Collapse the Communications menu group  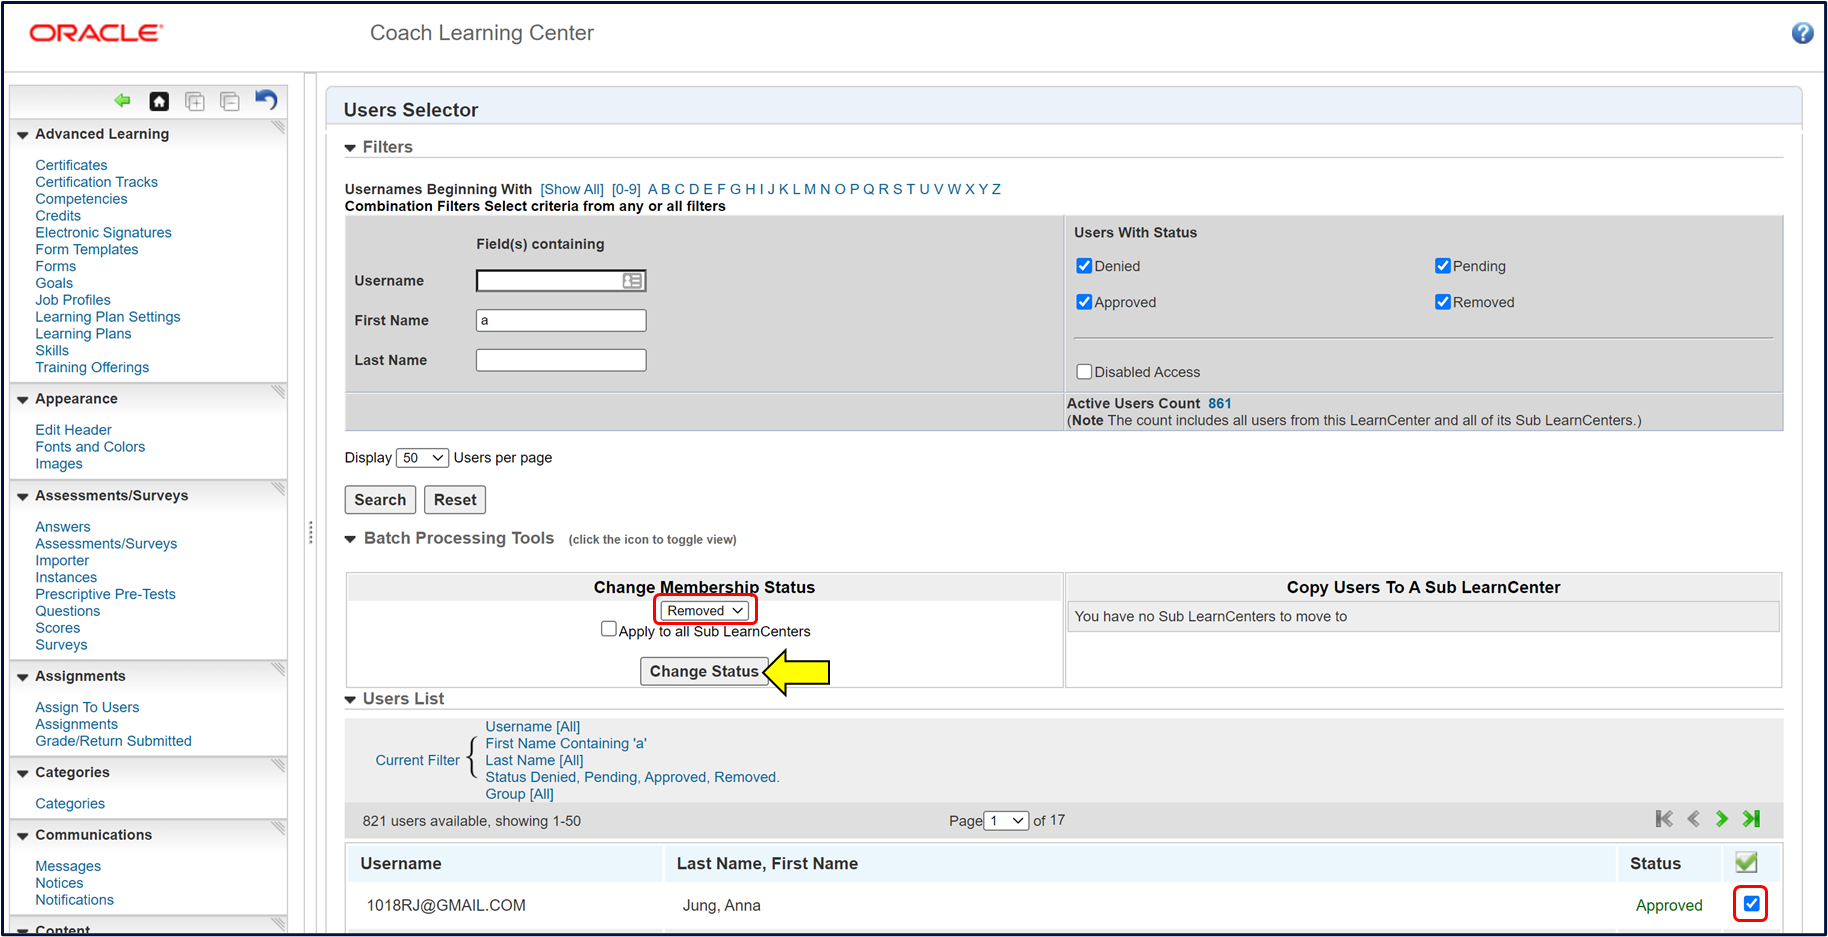click(22, 836)
